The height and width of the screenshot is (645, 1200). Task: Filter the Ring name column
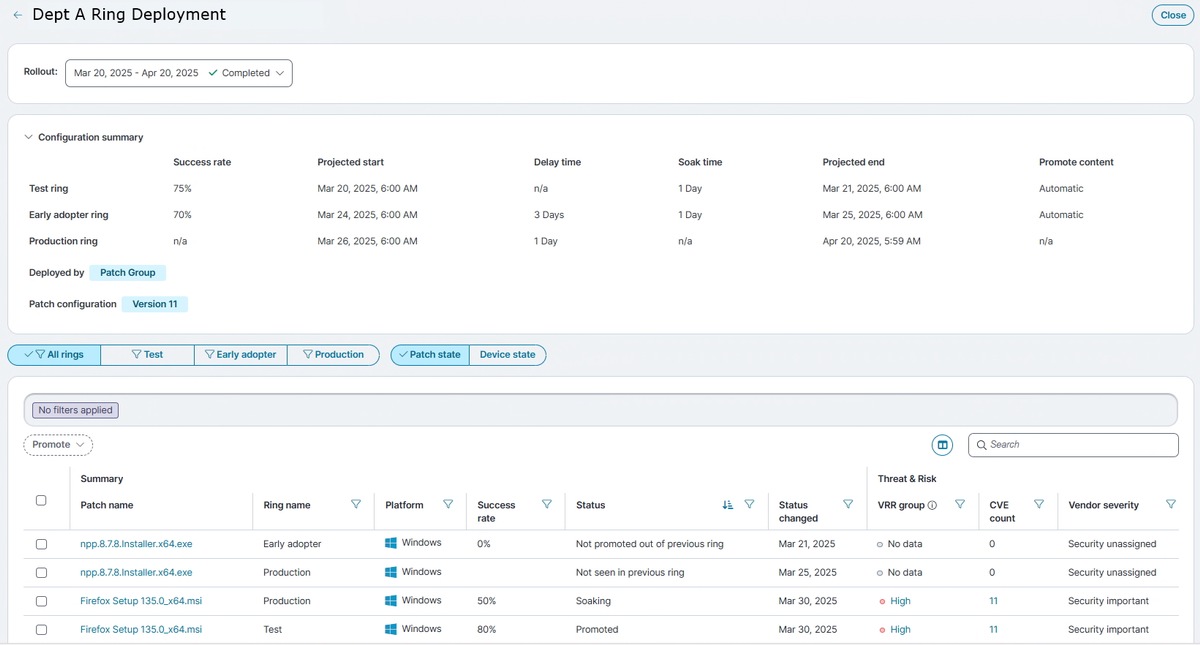point(356,505)
